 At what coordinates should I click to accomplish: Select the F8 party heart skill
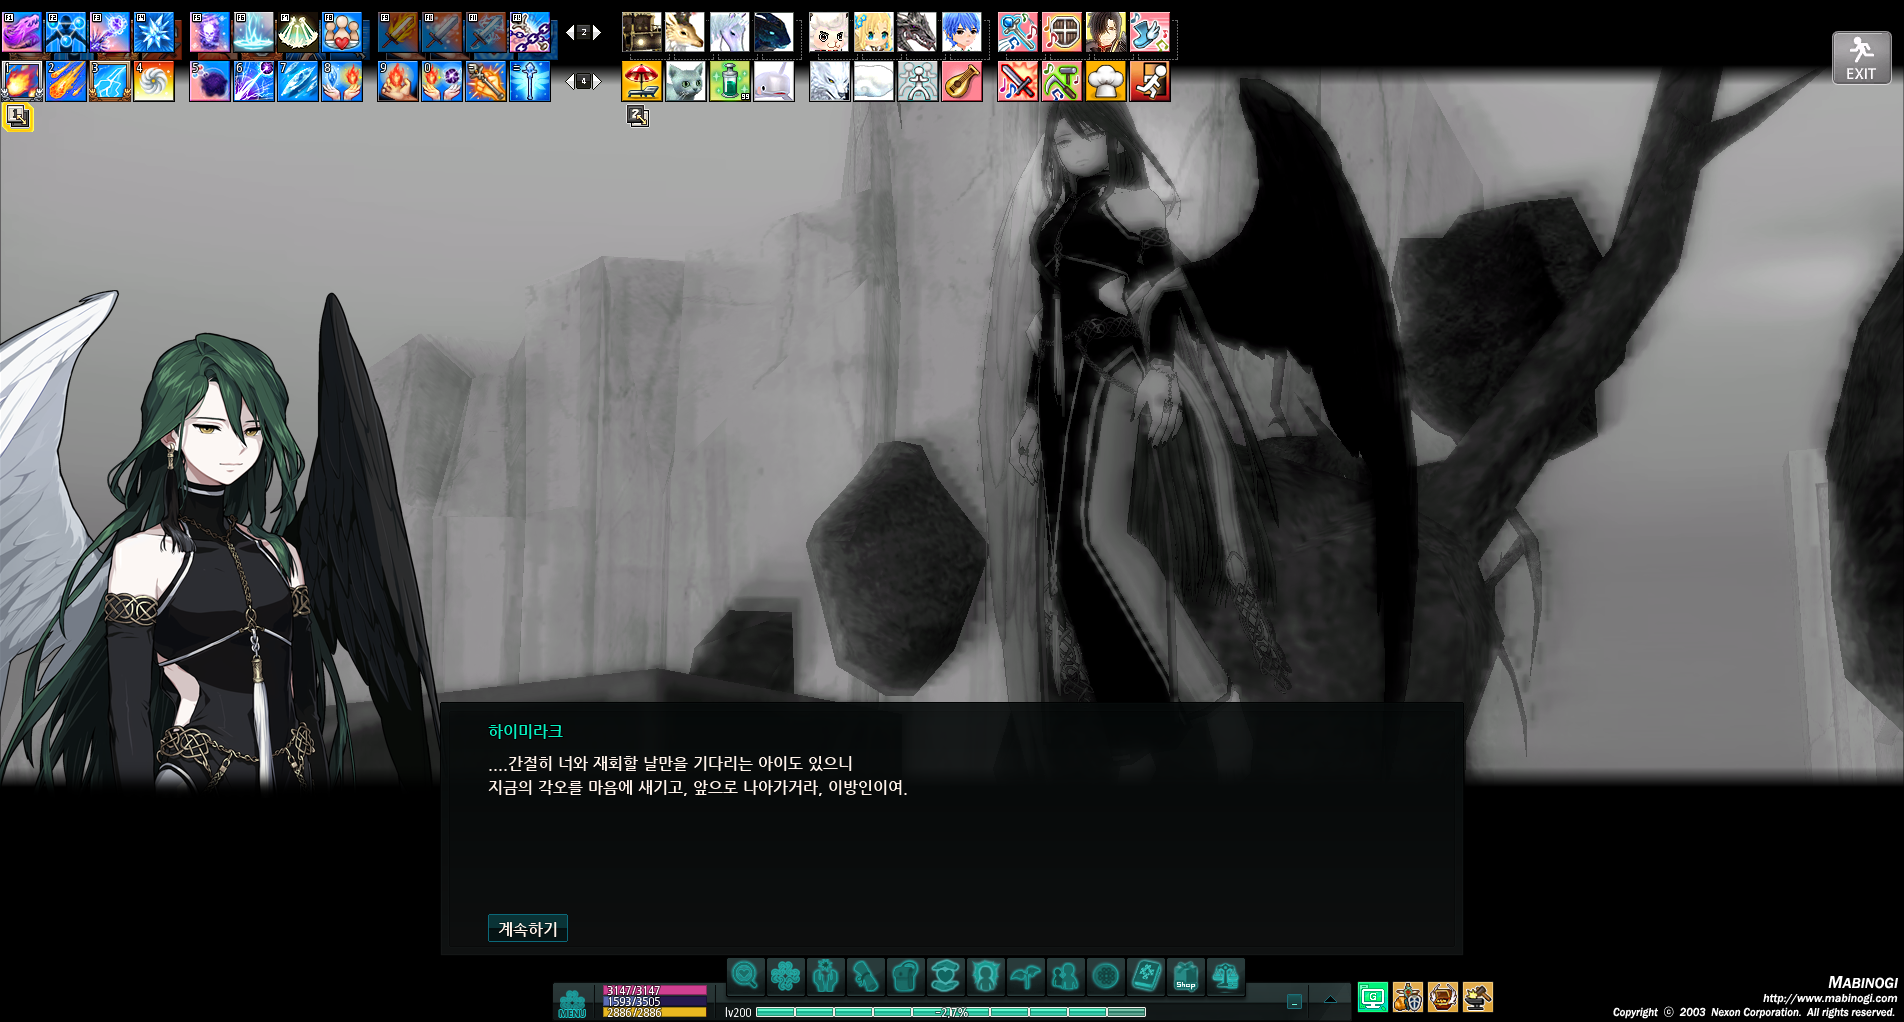point(342,33)
